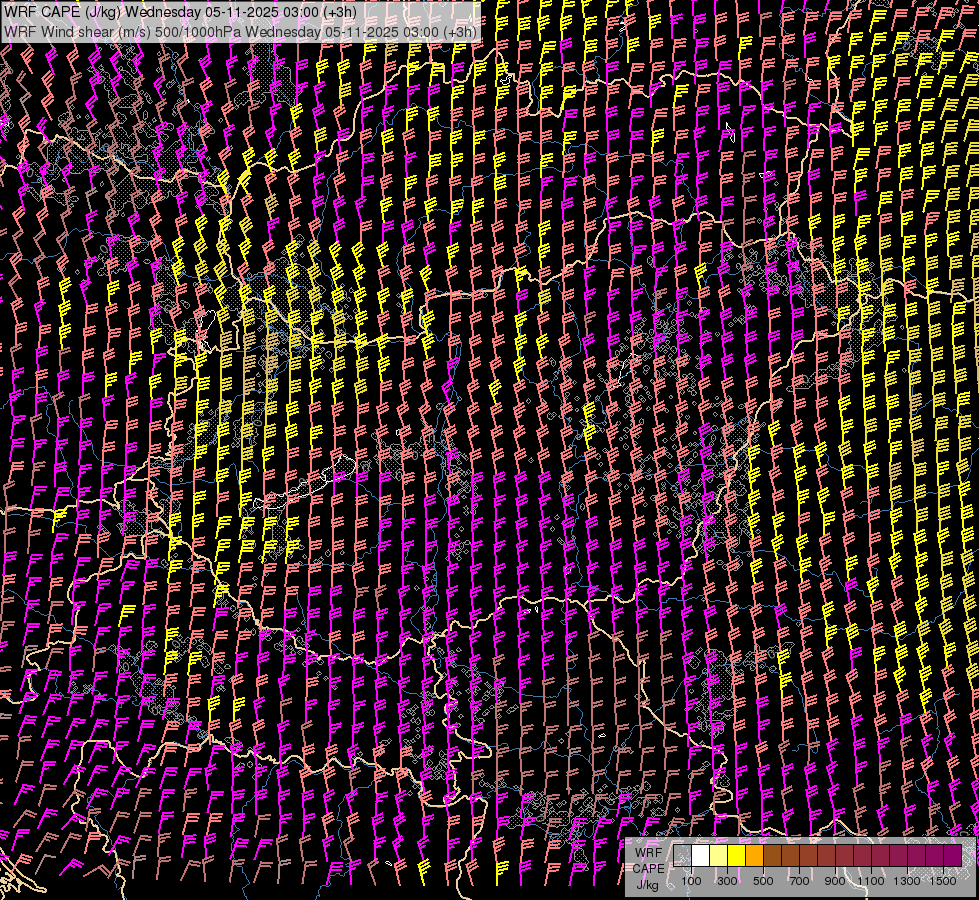Click the pale yellow CAPE legend swatch
The height and width of the screenshot is (900, 979).
coord(718,856)
